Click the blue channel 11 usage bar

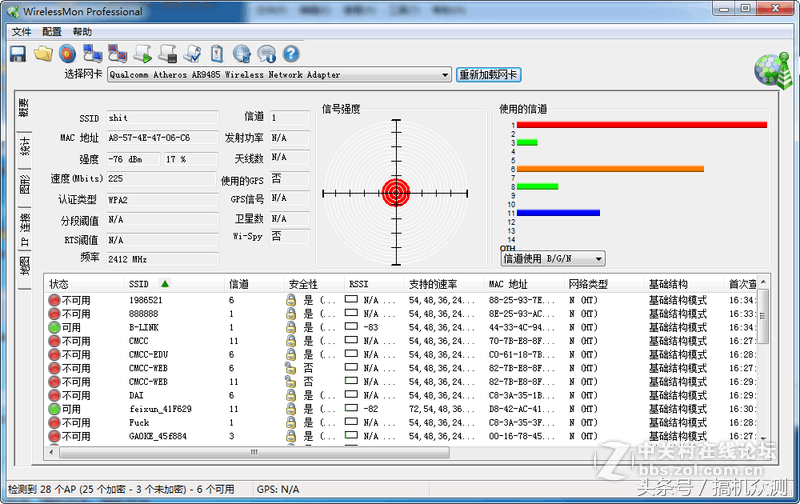tap(558, 213)
